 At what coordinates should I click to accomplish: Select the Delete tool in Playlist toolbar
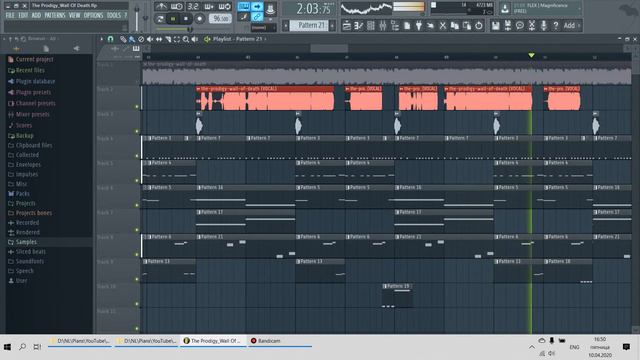pyautogui.click(x=141, y=39)
